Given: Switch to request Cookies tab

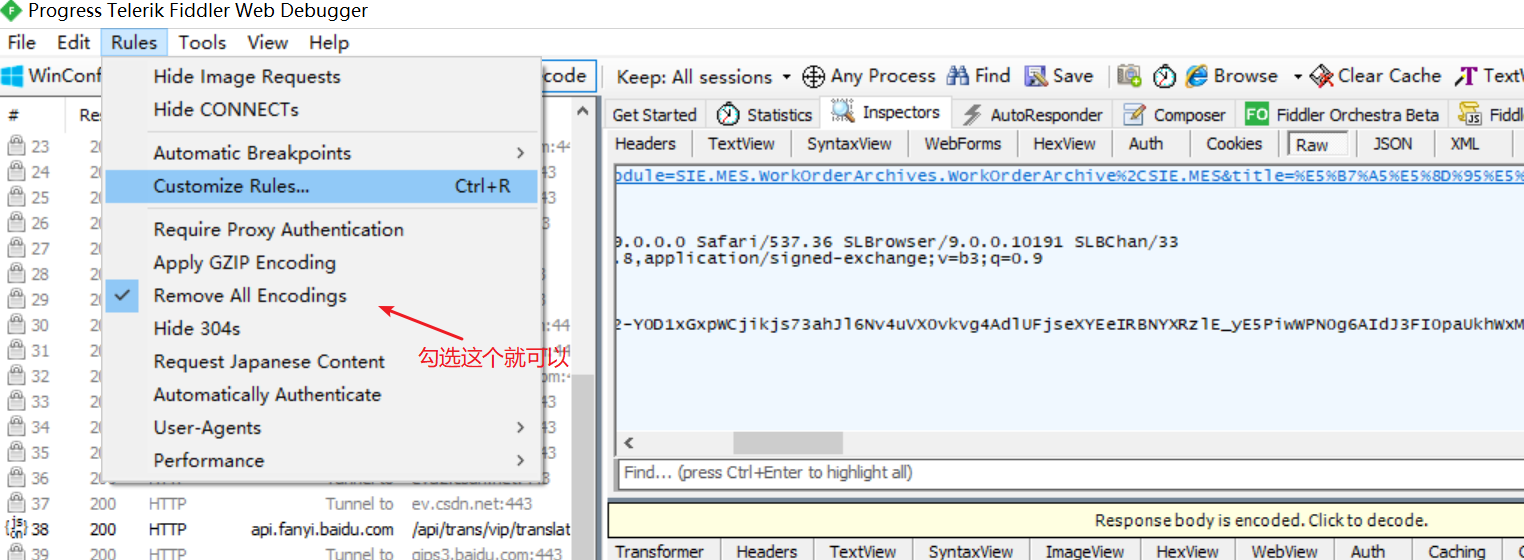Looking at the screenshot, I should tap(1234, 143).
